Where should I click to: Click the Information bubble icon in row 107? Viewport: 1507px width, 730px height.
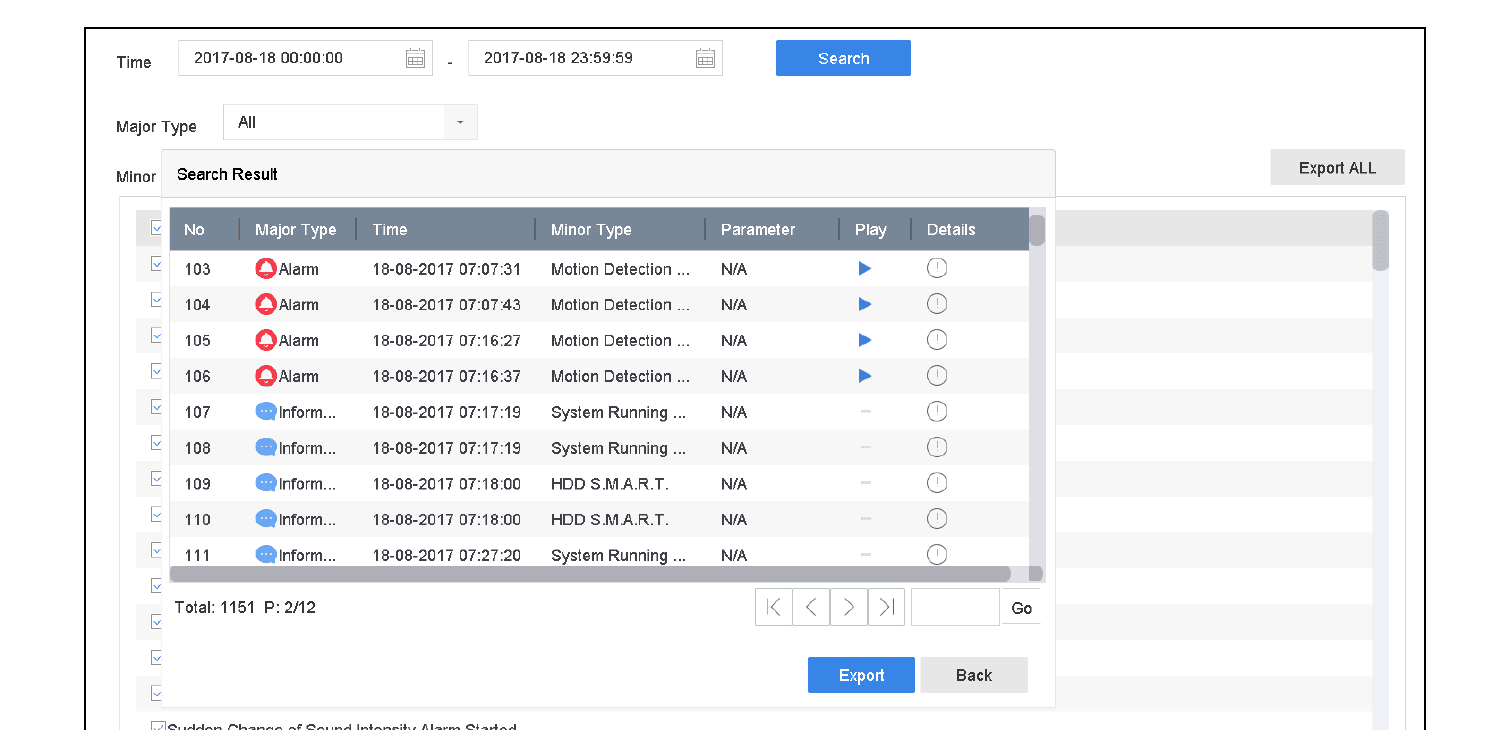tap(266, 411)
